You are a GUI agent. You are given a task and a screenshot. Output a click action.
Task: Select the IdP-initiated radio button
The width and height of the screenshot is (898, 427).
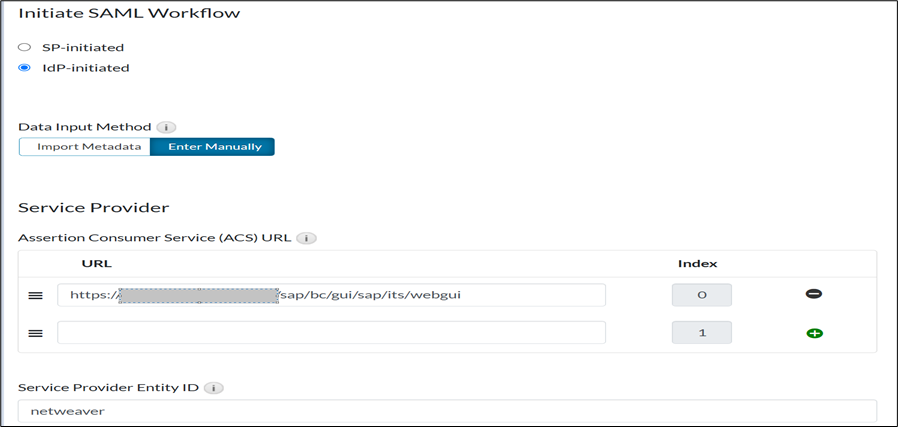tap(25, 68)
